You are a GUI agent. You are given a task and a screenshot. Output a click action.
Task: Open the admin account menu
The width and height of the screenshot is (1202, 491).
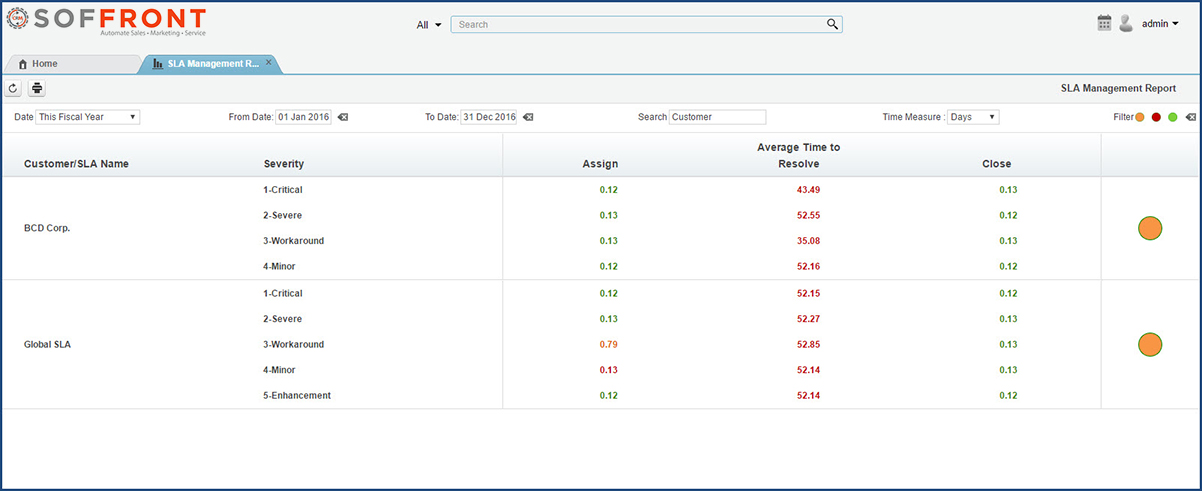coord(1160,24)
